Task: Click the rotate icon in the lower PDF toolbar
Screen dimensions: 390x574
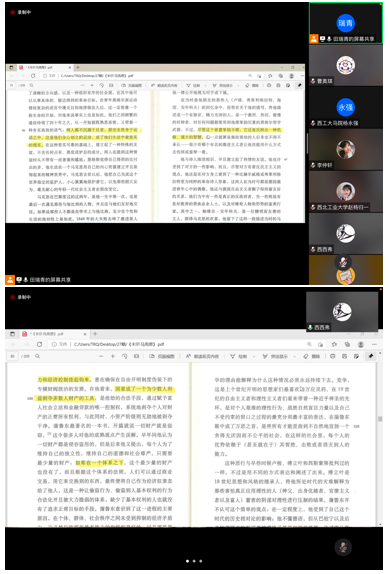Action: click(x=125, y=356)
